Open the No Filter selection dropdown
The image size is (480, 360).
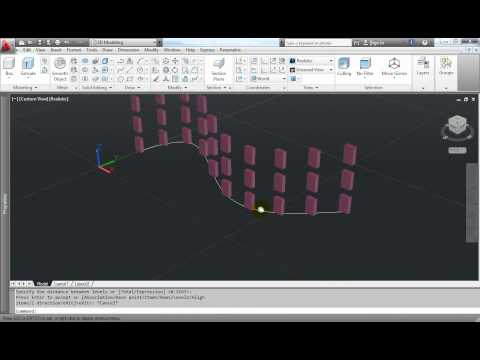[365, 66]
